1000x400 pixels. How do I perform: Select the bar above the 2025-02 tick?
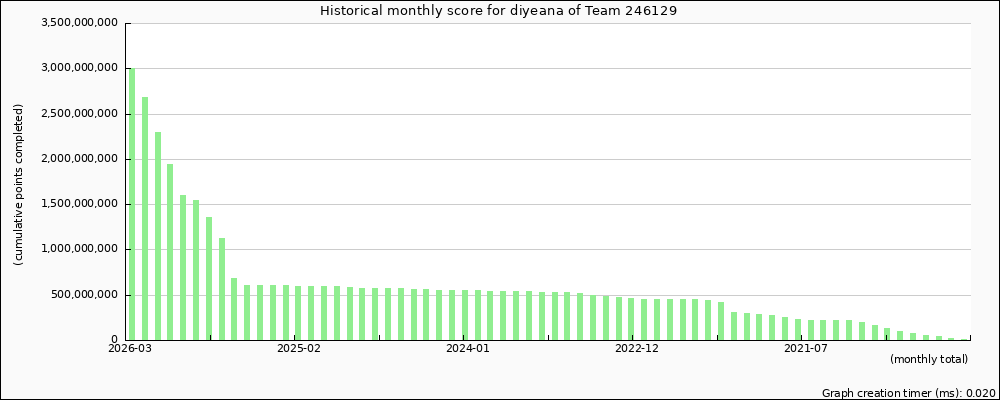(299, 313)
